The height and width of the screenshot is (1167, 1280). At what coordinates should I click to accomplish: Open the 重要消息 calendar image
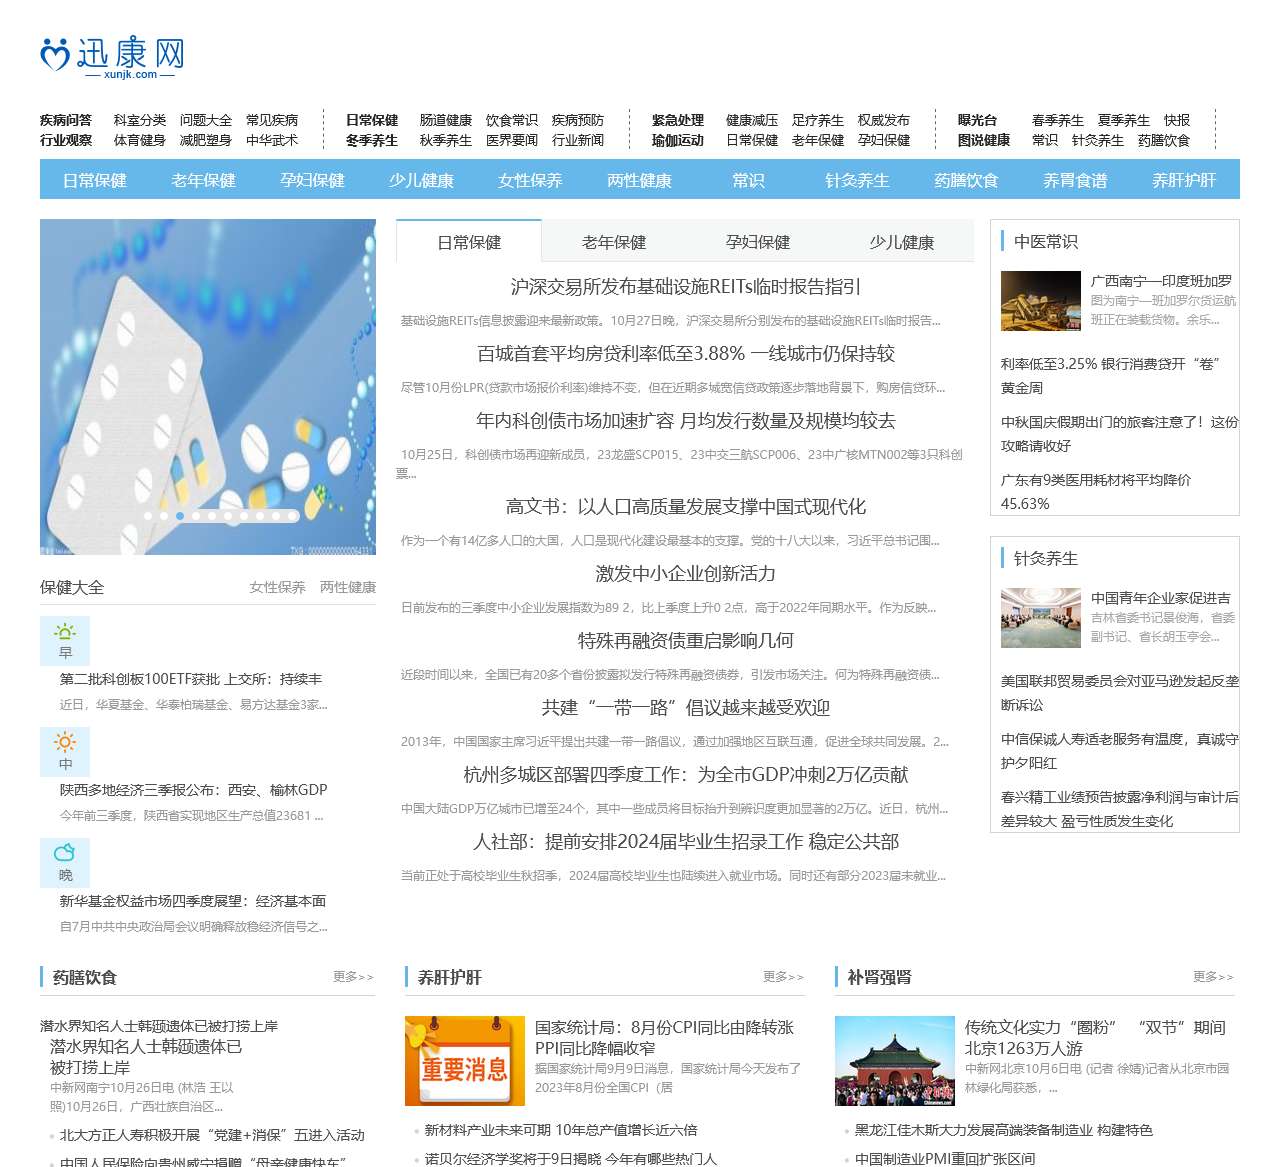pos(464,1061)
